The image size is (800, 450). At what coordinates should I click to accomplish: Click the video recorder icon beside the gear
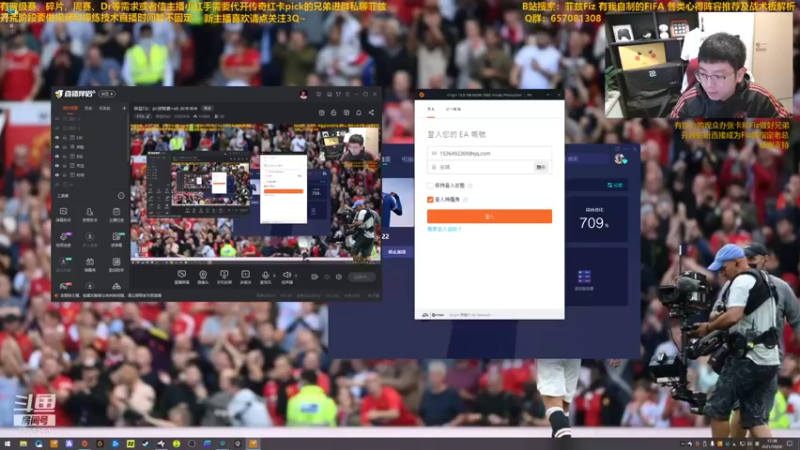(314, 277)
